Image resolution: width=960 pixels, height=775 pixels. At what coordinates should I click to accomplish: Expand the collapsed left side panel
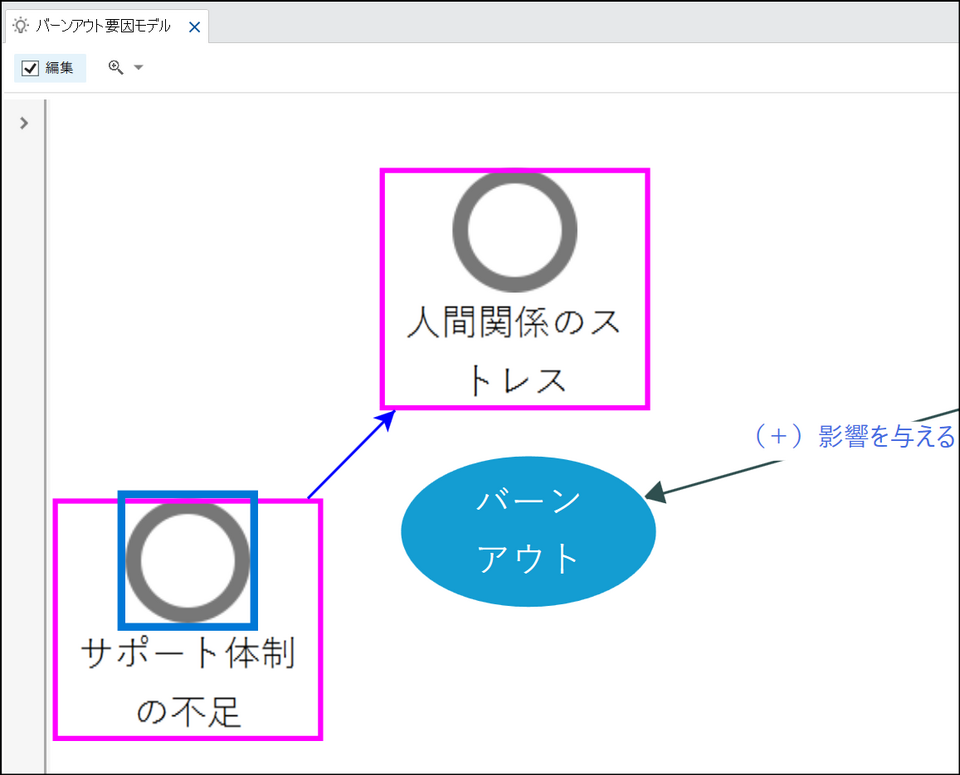point(24,123)
